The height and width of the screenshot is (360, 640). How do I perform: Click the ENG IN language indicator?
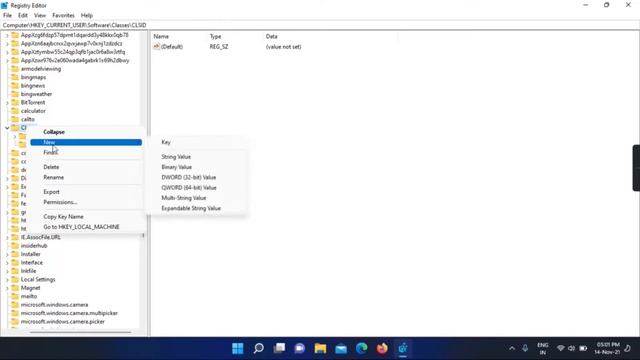(542, 349)
